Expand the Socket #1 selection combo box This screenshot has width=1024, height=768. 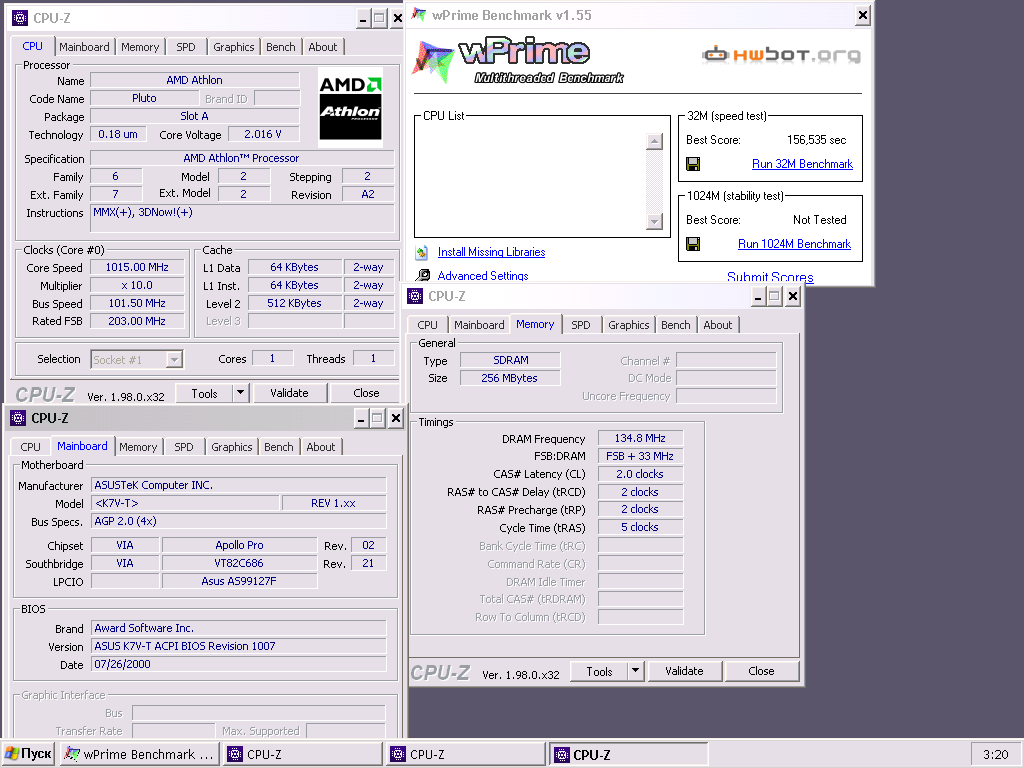[x=174, y=360]
